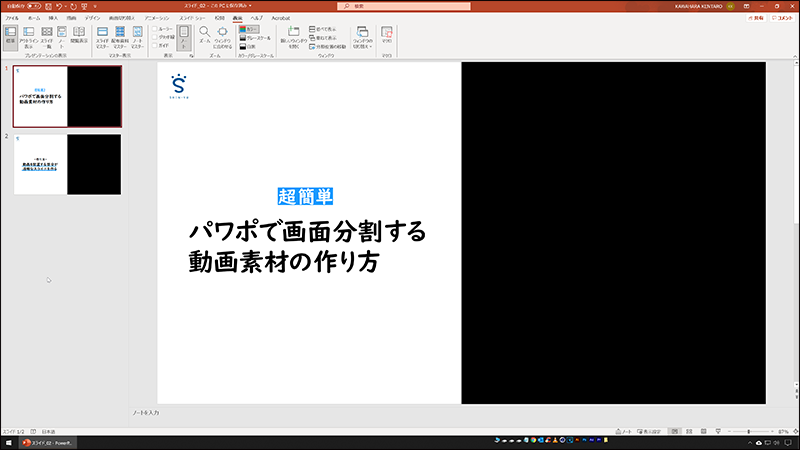Collapse the ribbon with the chevron
This screenshot has width=800, height=450.
795,56
